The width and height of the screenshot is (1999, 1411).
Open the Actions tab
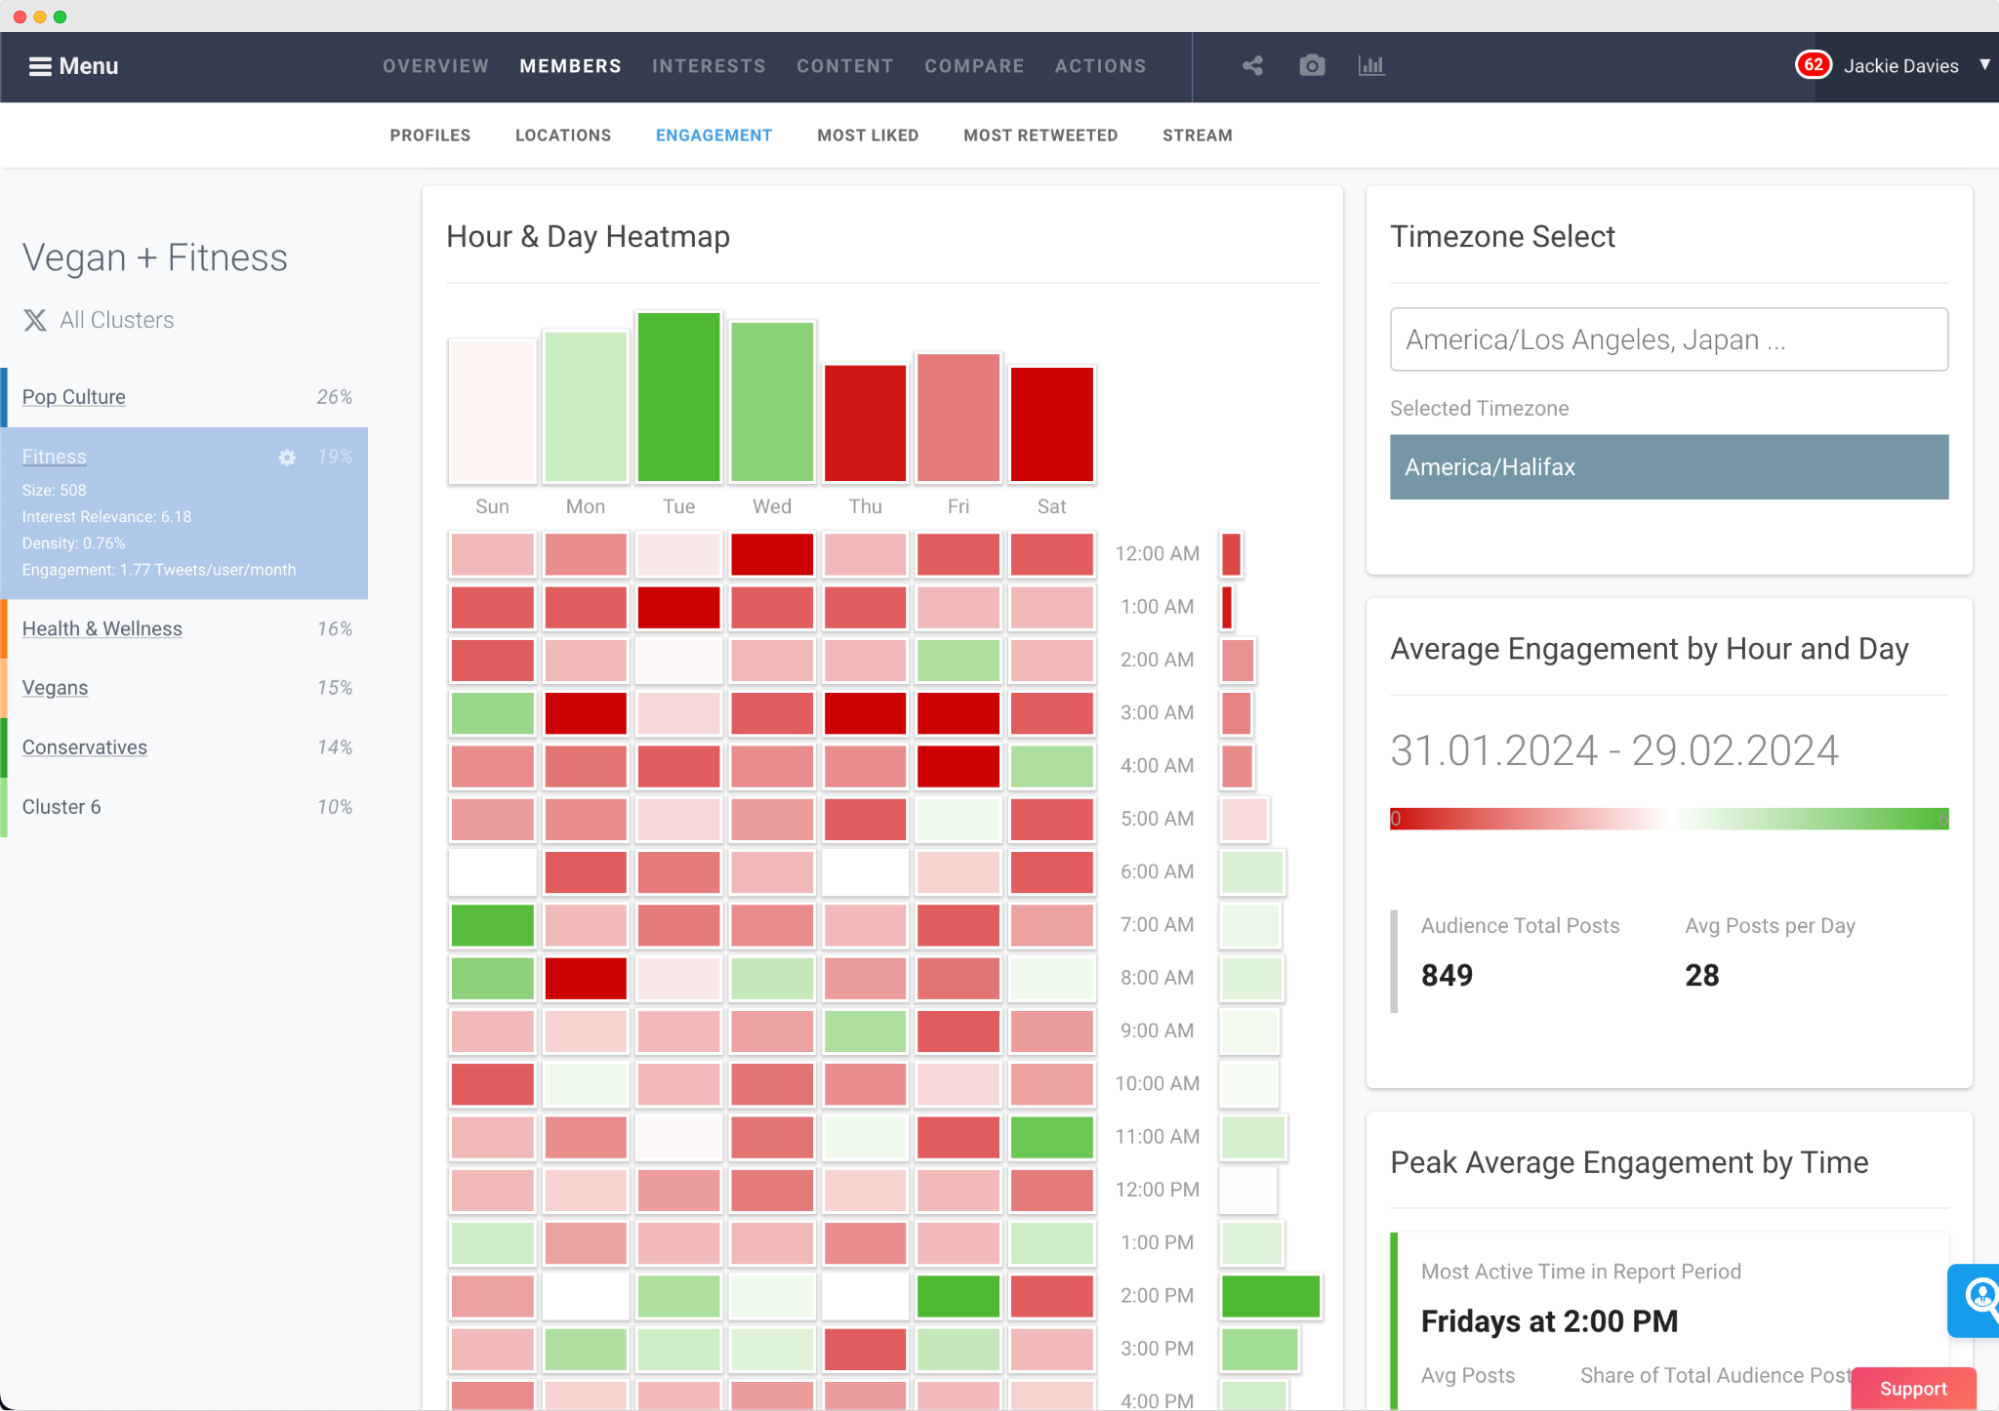[x=1100, y=66]
